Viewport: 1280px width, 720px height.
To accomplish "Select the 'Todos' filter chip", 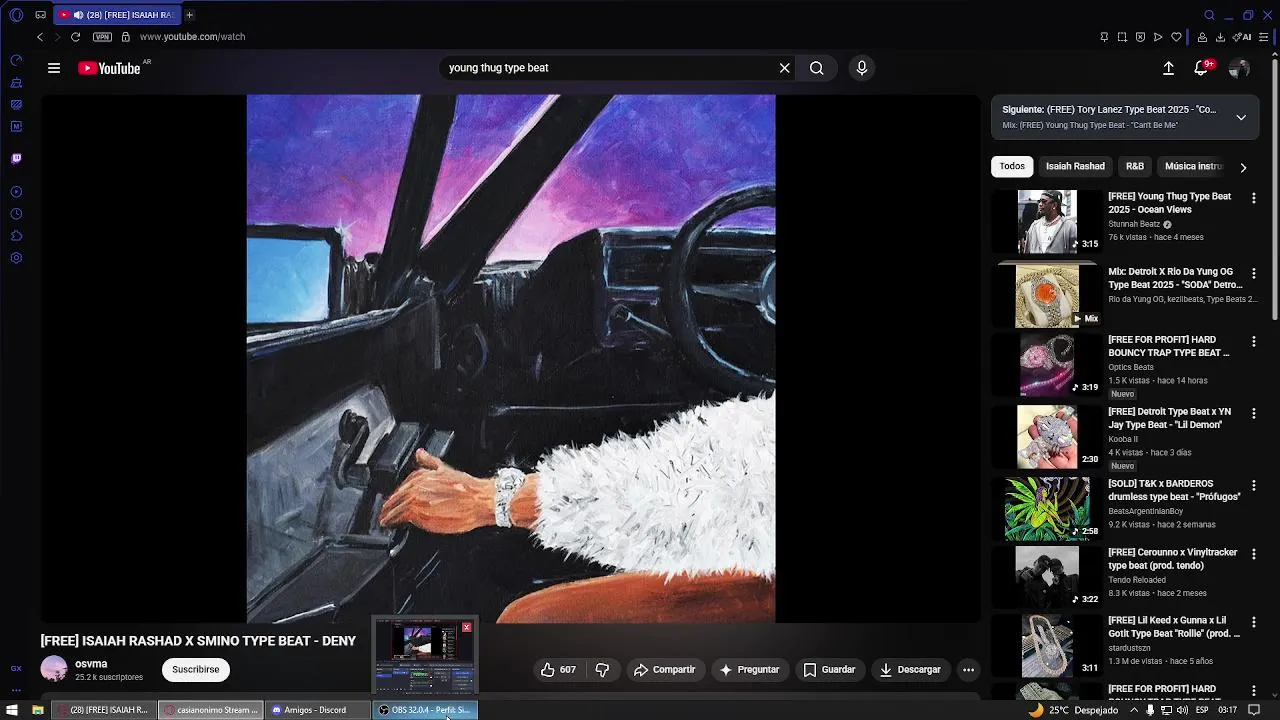I will tap(1012, 166).
